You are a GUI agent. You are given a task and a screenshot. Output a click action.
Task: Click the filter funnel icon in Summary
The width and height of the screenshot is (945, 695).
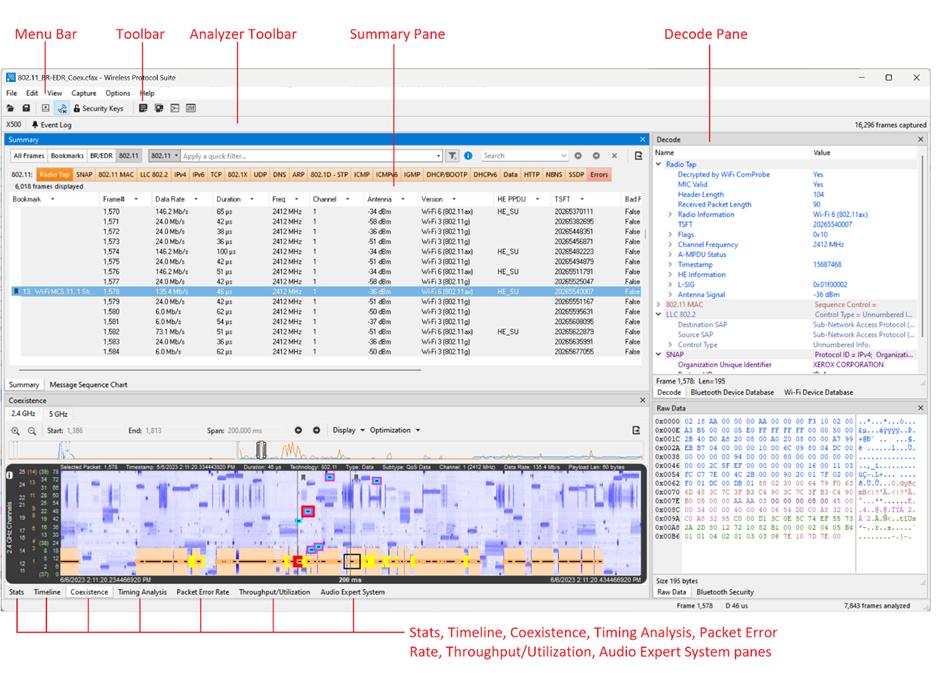tap(452, 156)
